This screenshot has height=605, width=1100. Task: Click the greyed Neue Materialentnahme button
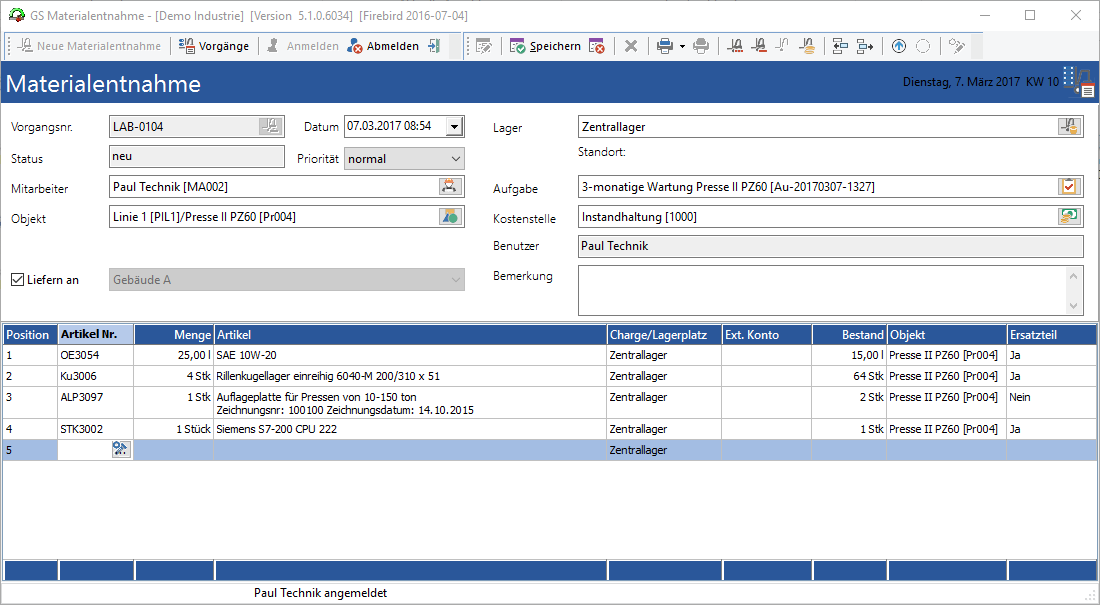tap(89, 46)
